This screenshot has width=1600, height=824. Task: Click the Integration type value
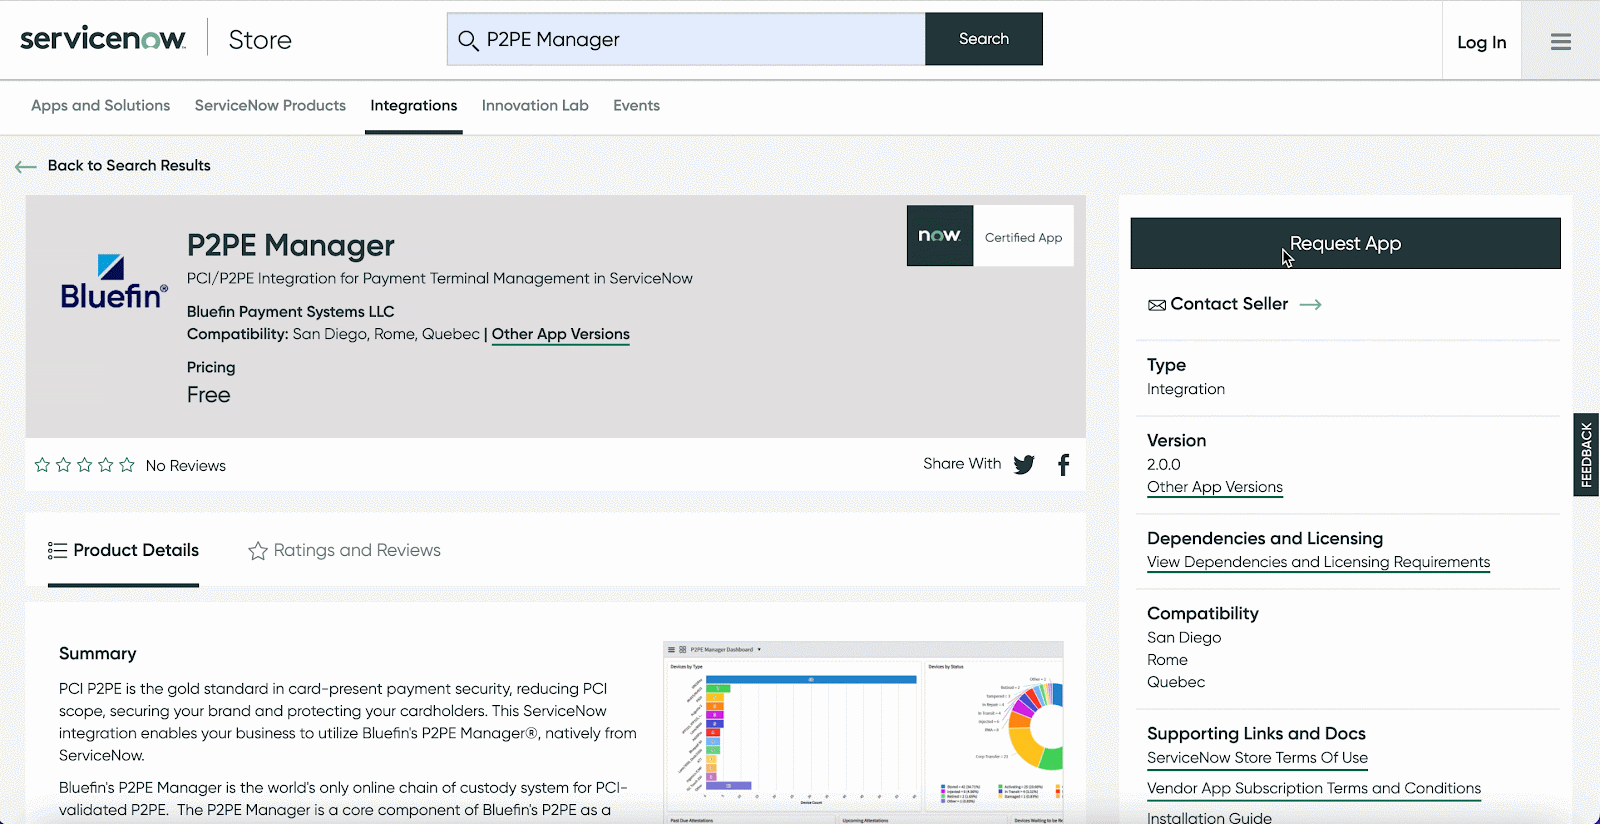[1186, 389]
